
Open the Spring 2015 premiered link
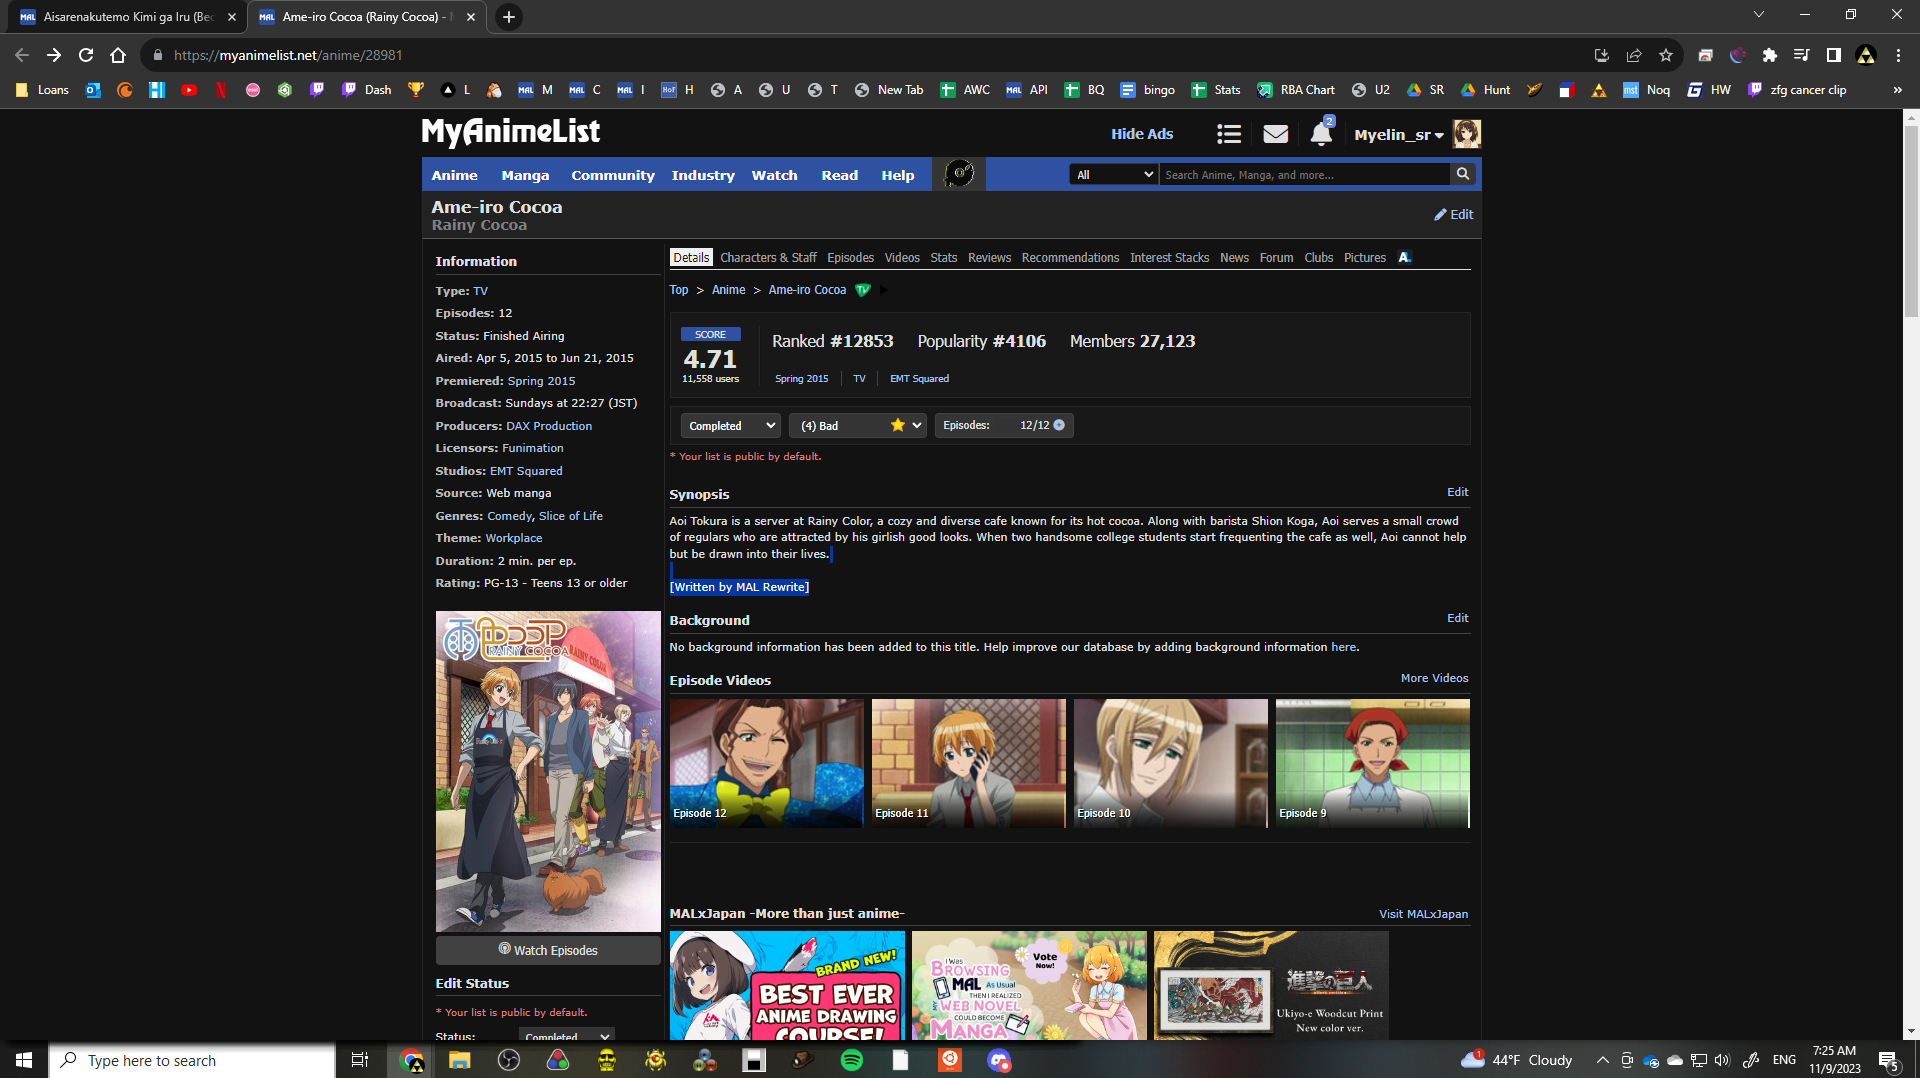tap(541, 381)
